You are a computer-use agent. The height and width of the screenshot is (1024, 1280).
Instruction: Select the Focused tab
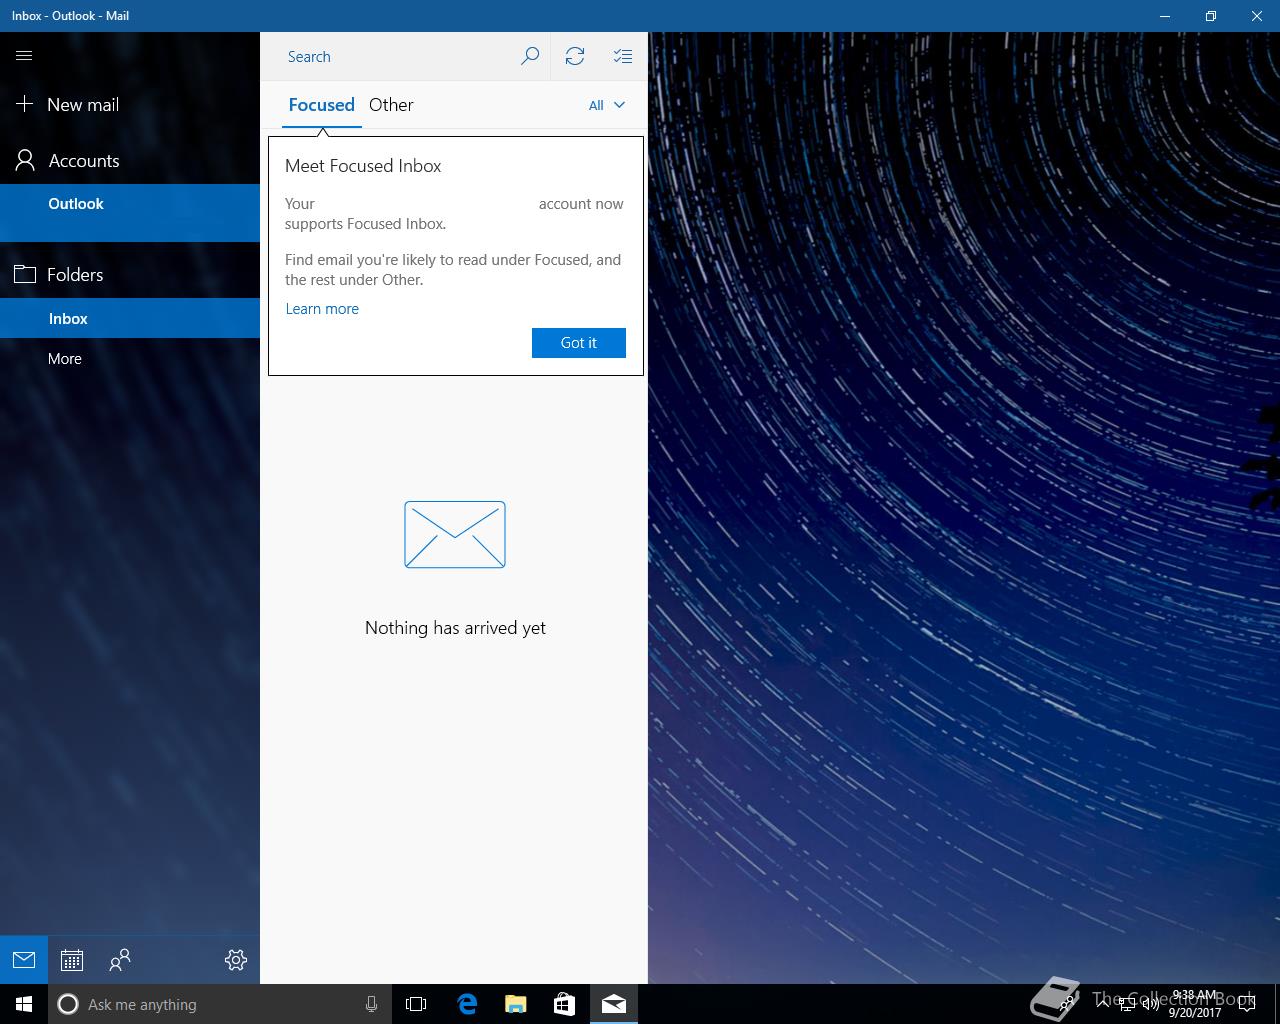pyautogui.click(x=321, y=105)
